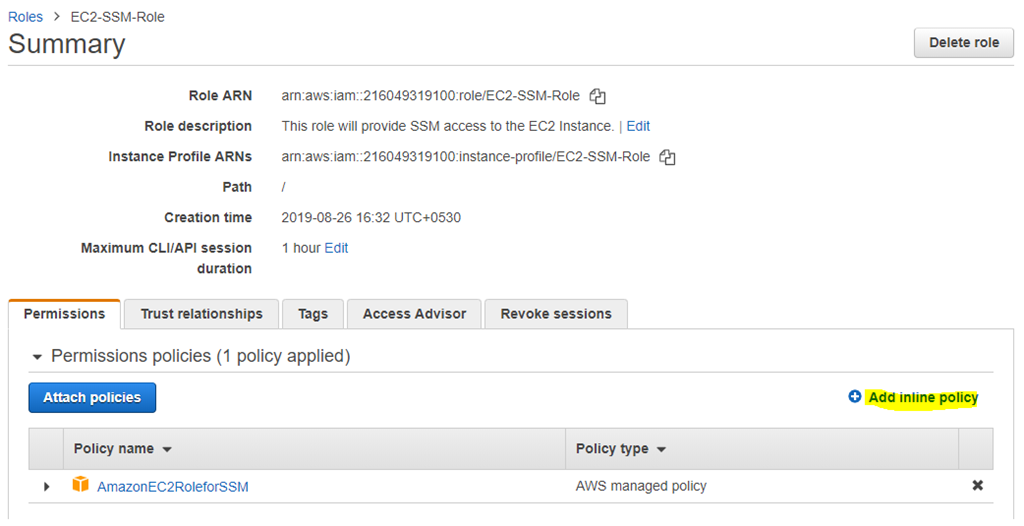
Task: Edit the role description
Action: pos(638,126)
